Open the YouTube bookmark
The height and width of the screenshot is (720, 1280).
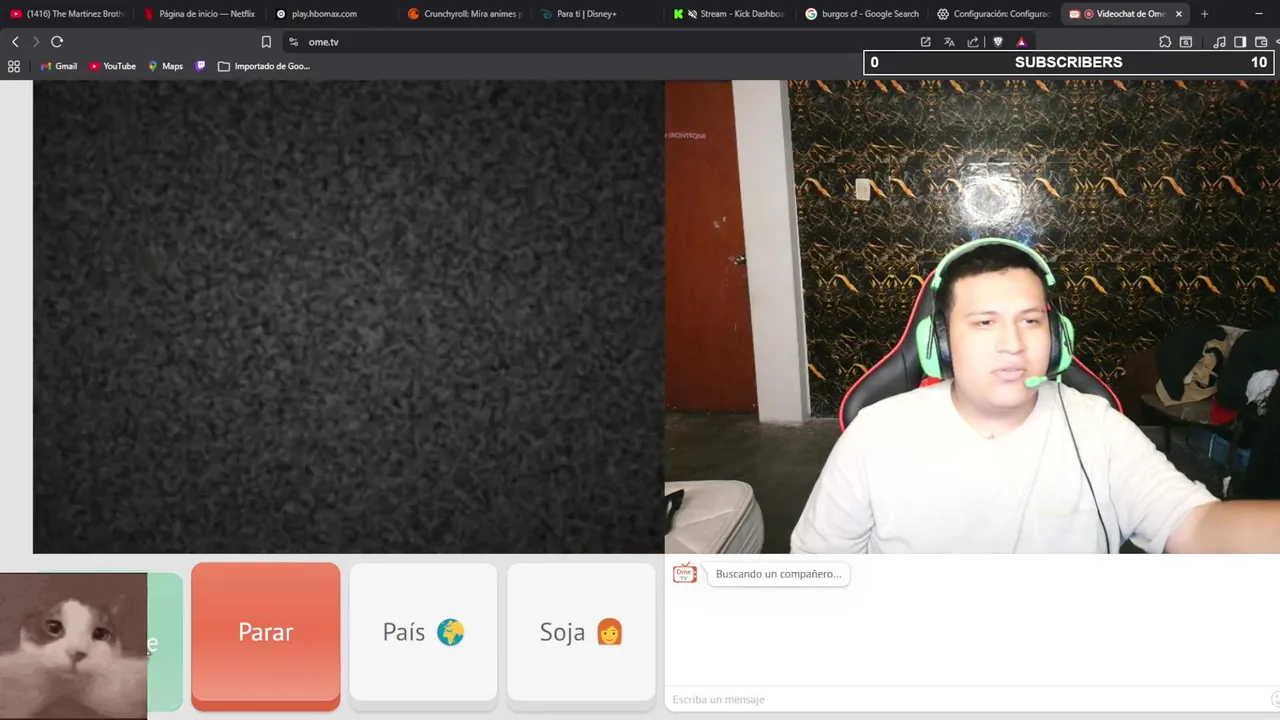point(113,66)
